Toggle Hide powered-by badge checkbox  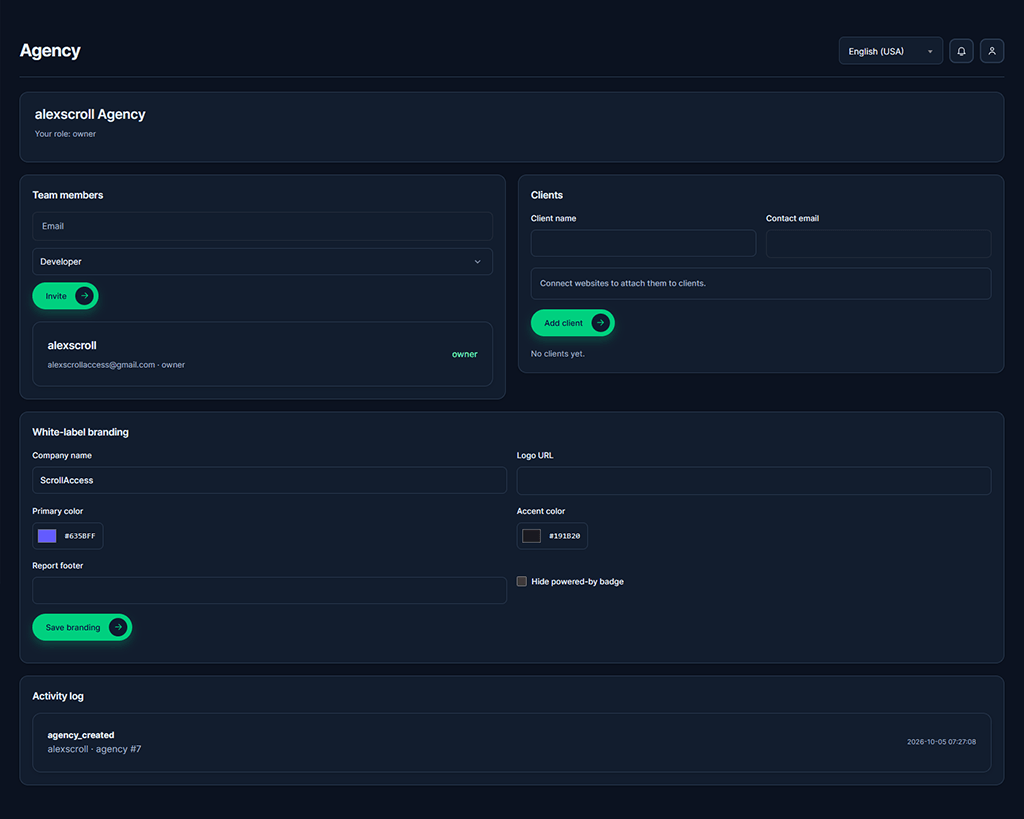522,581
